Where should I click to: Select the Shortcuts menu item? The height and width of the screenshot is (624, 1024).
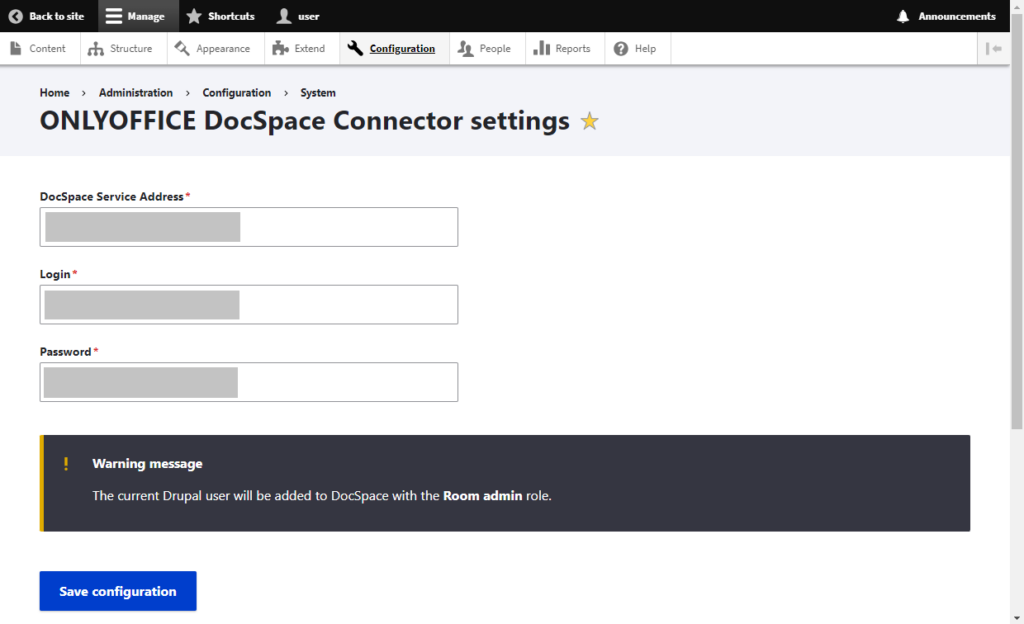pyautogui.click(x=220, y=16)
